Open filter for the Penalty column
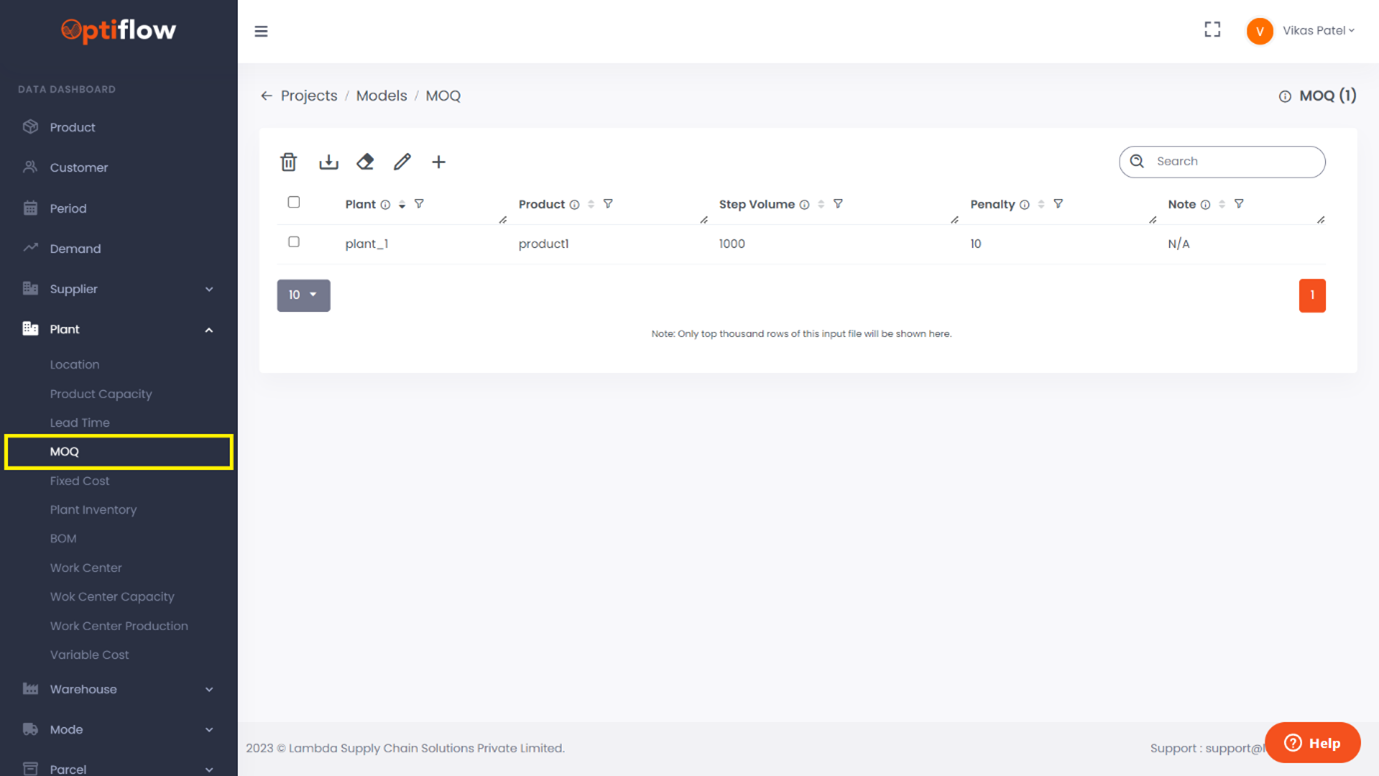The image size is (1379, 776). (1058, 204)
